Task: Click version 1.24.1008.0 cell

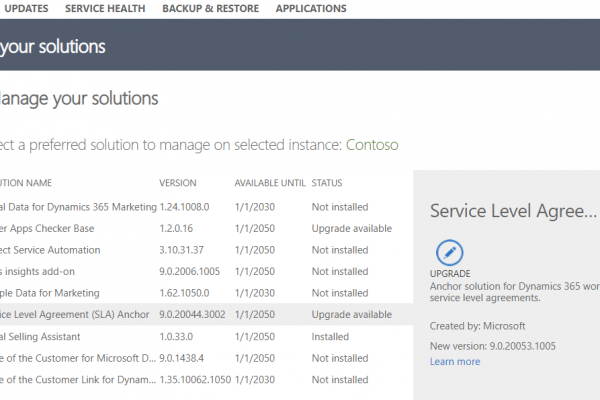Action: (x=184, y=207)
